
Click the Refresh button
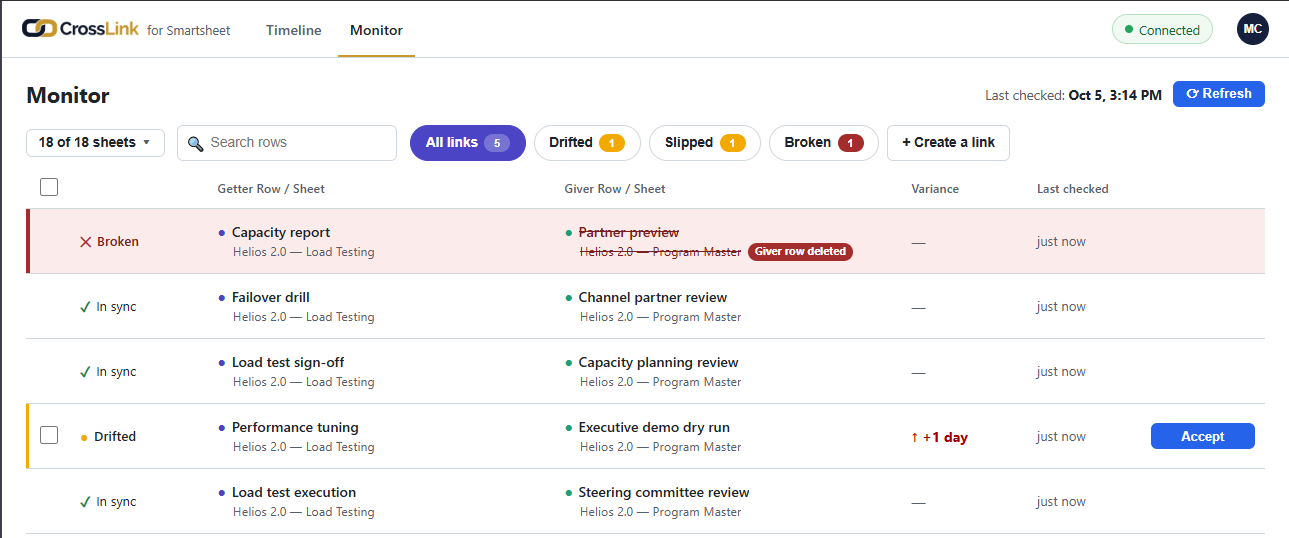[1219, 94]
